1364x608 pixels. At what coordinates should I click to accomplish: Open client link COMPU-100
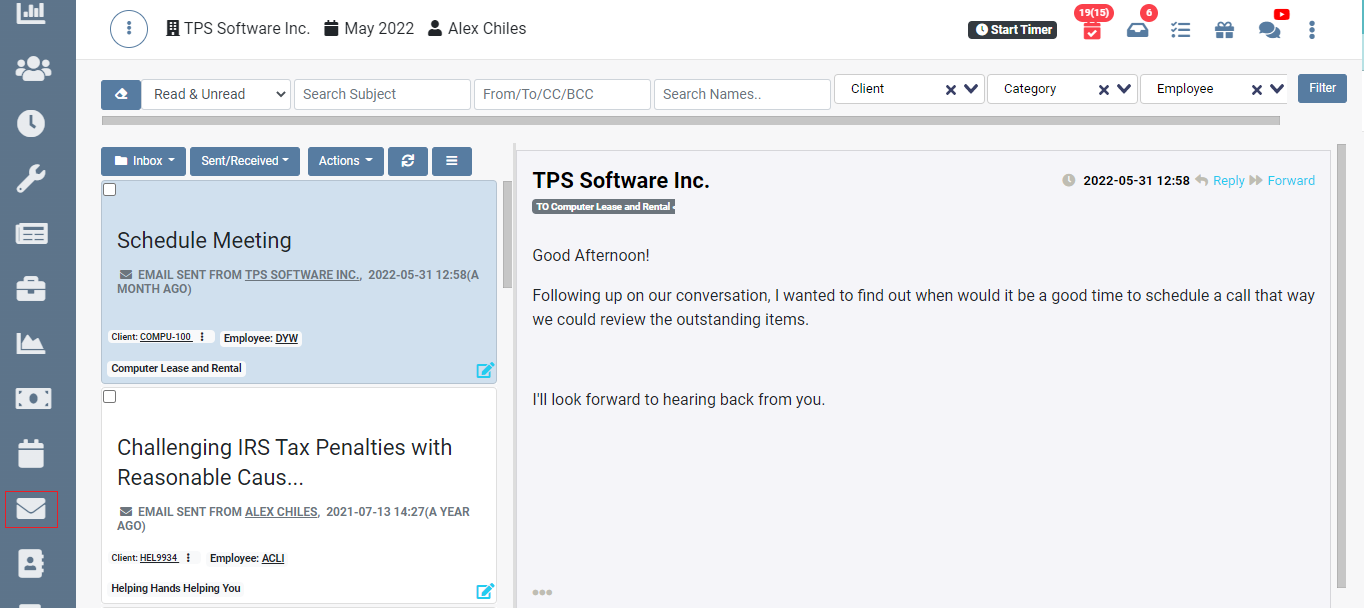tap(166, 337)
